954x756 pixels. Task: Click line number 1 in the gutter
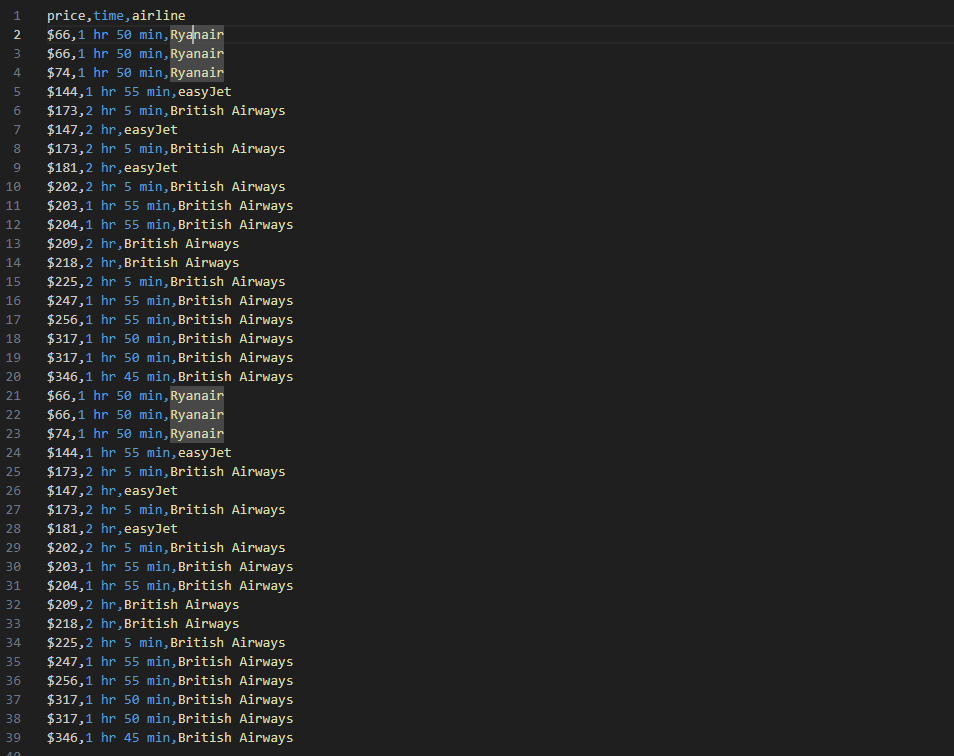click(x=17, y=16)
